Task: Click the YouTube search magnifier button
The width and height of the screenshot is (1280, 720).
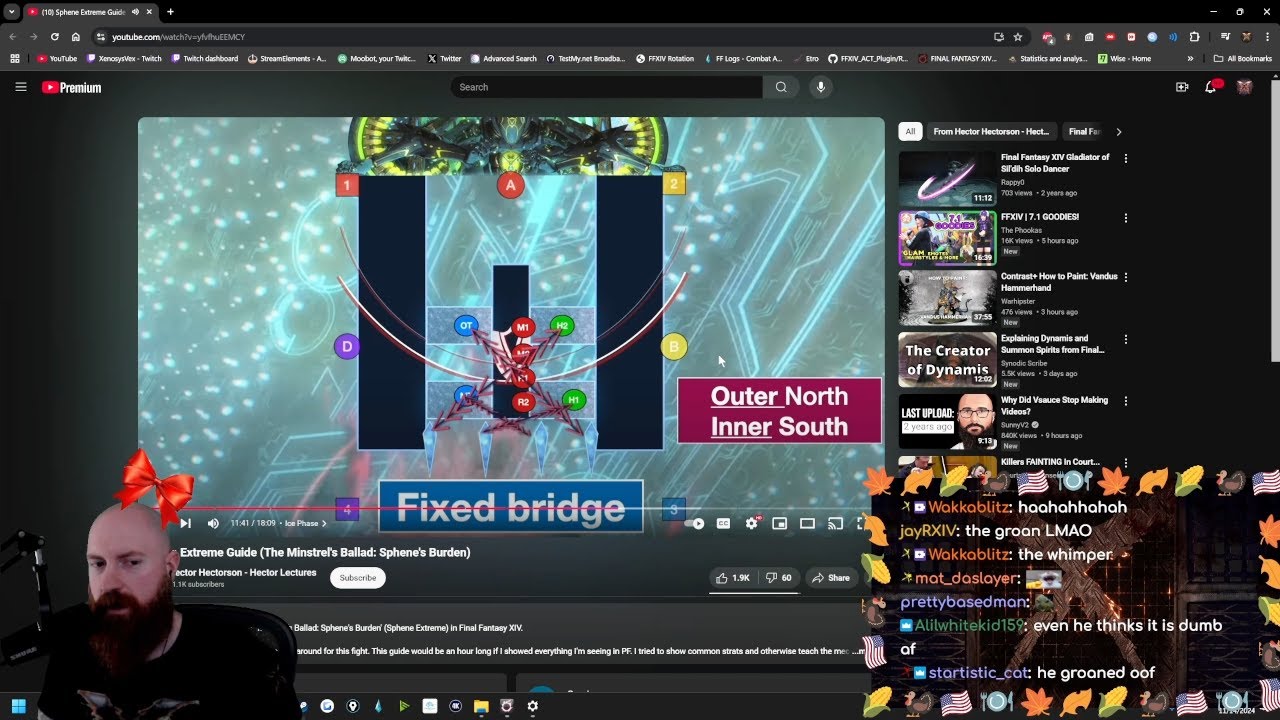Action: pos(781,87)
